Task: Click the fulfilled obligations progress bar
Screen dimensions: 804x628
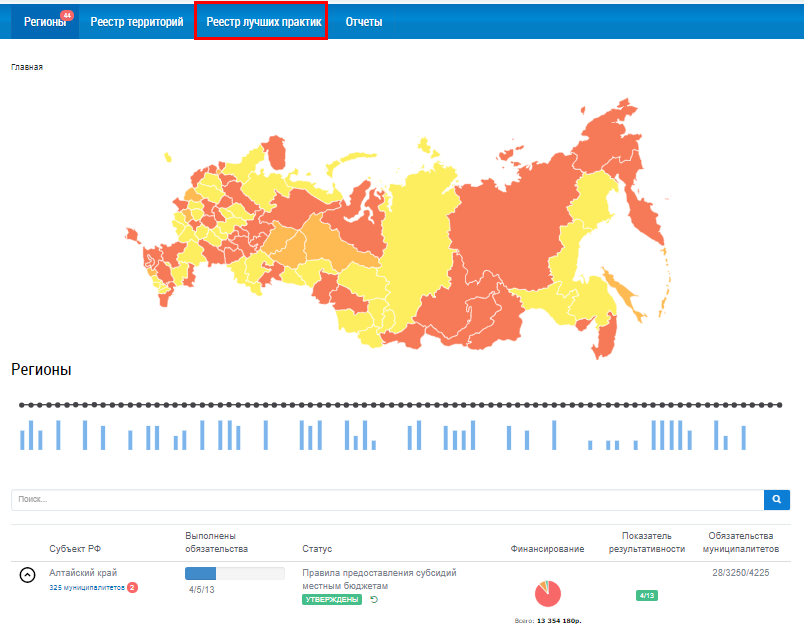Action: [x=234, y=573]
